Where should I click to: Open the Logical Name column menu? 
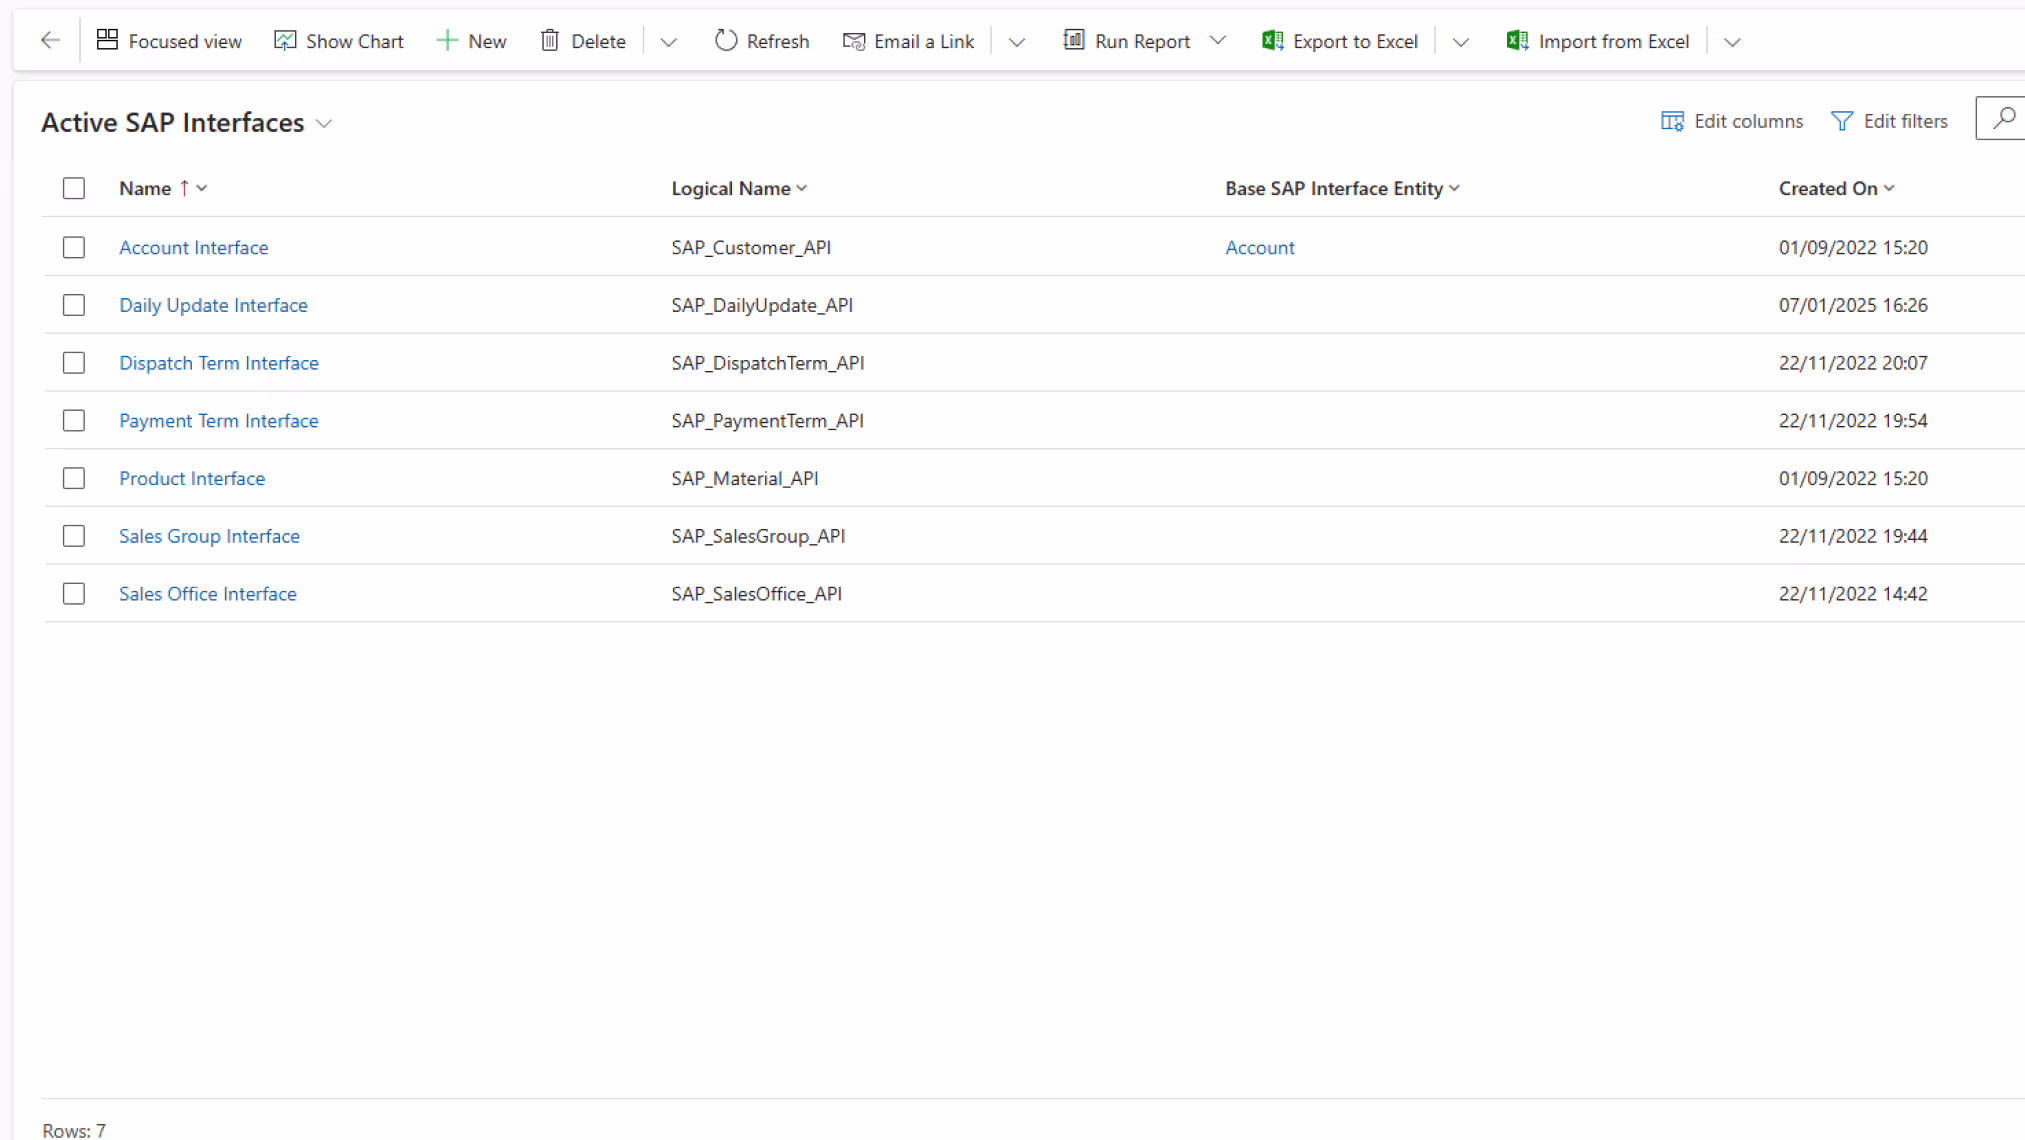739,188
